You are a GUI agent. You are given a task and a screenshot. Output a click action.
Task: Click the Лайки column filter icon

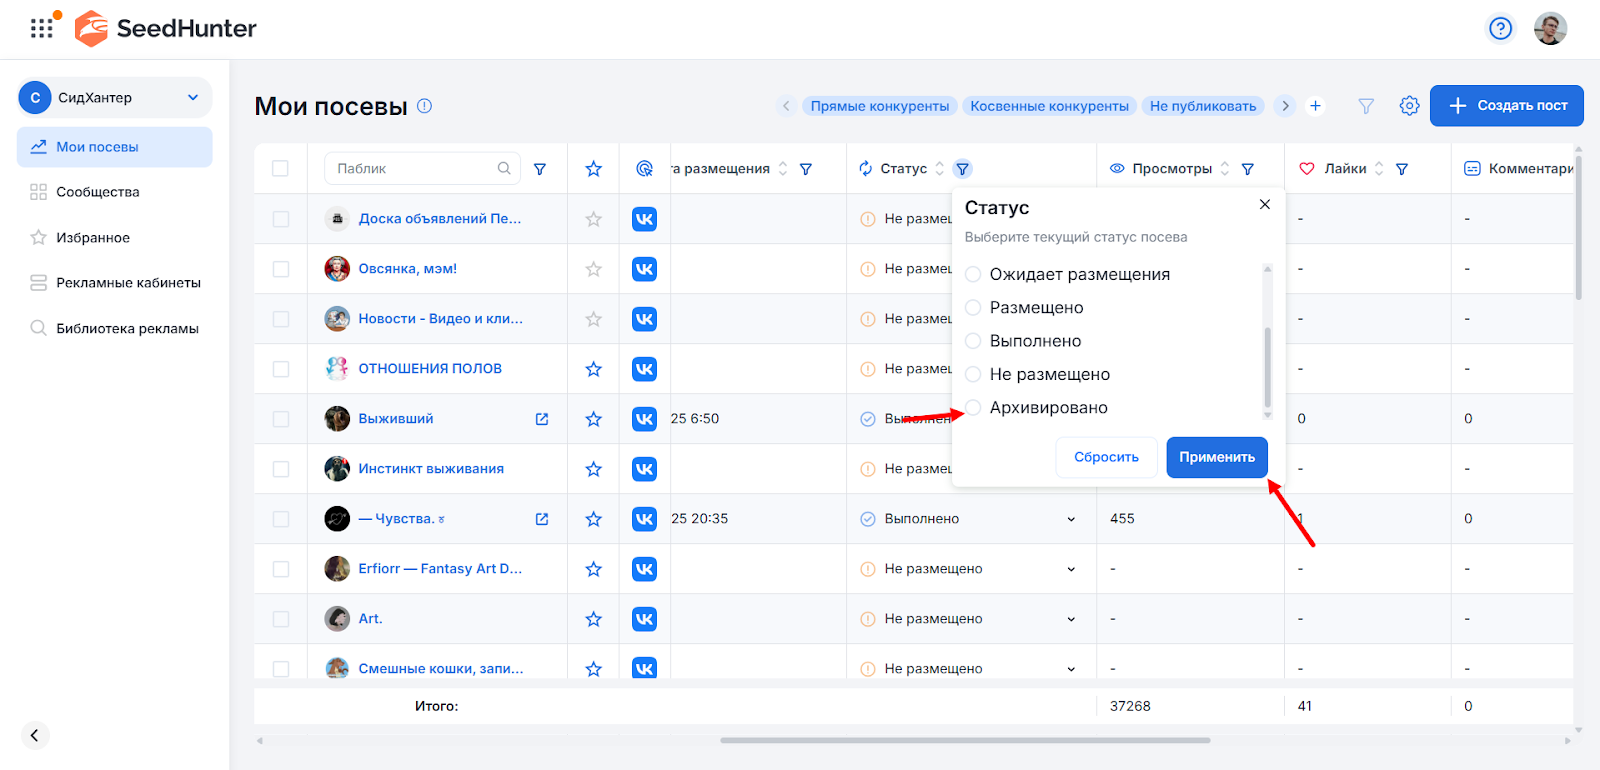(x=1401, y=169)
